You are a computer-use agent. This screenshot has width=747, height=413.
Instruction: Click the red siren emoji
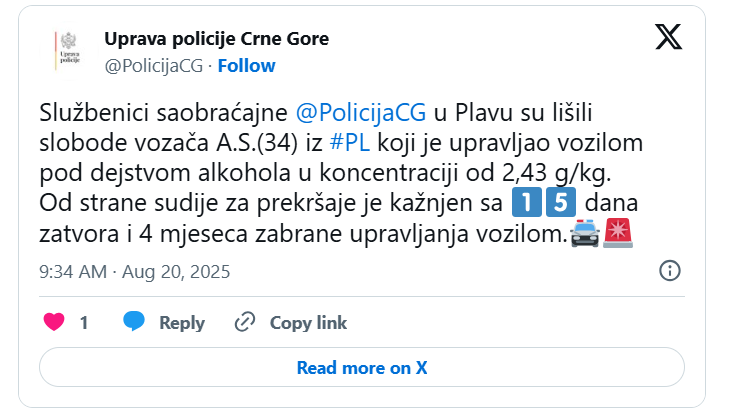click(618, 234)
